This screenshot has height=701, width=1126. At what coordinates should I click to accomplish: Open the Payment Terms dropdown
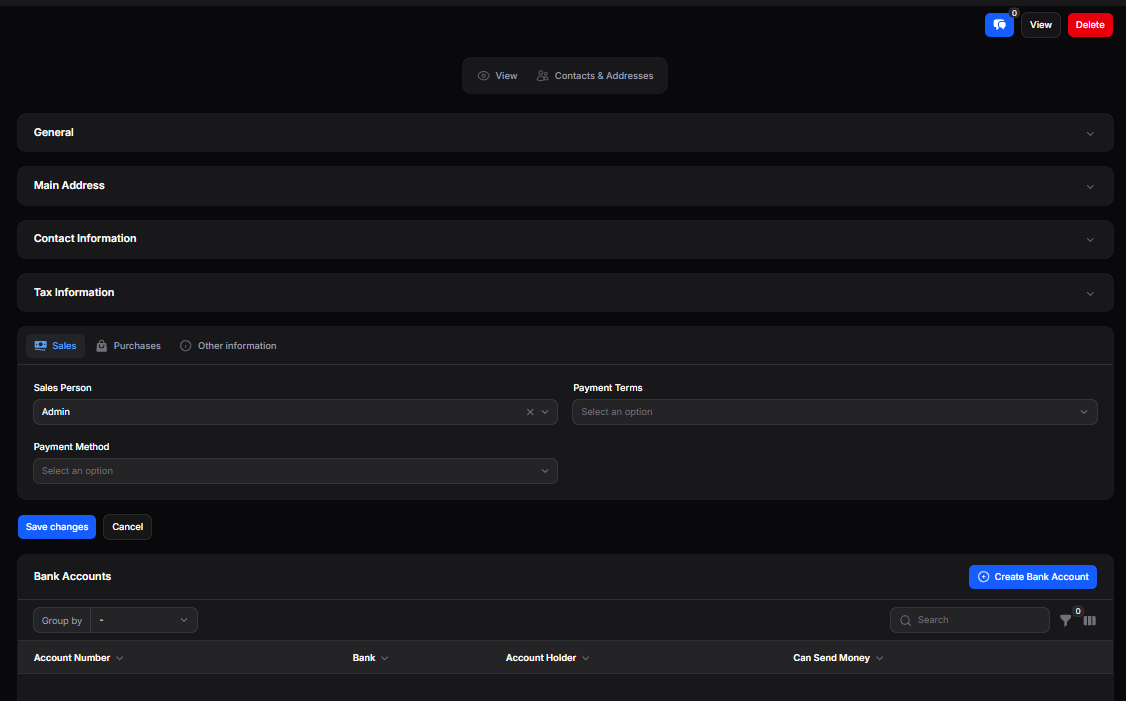[x=834, y=412]
